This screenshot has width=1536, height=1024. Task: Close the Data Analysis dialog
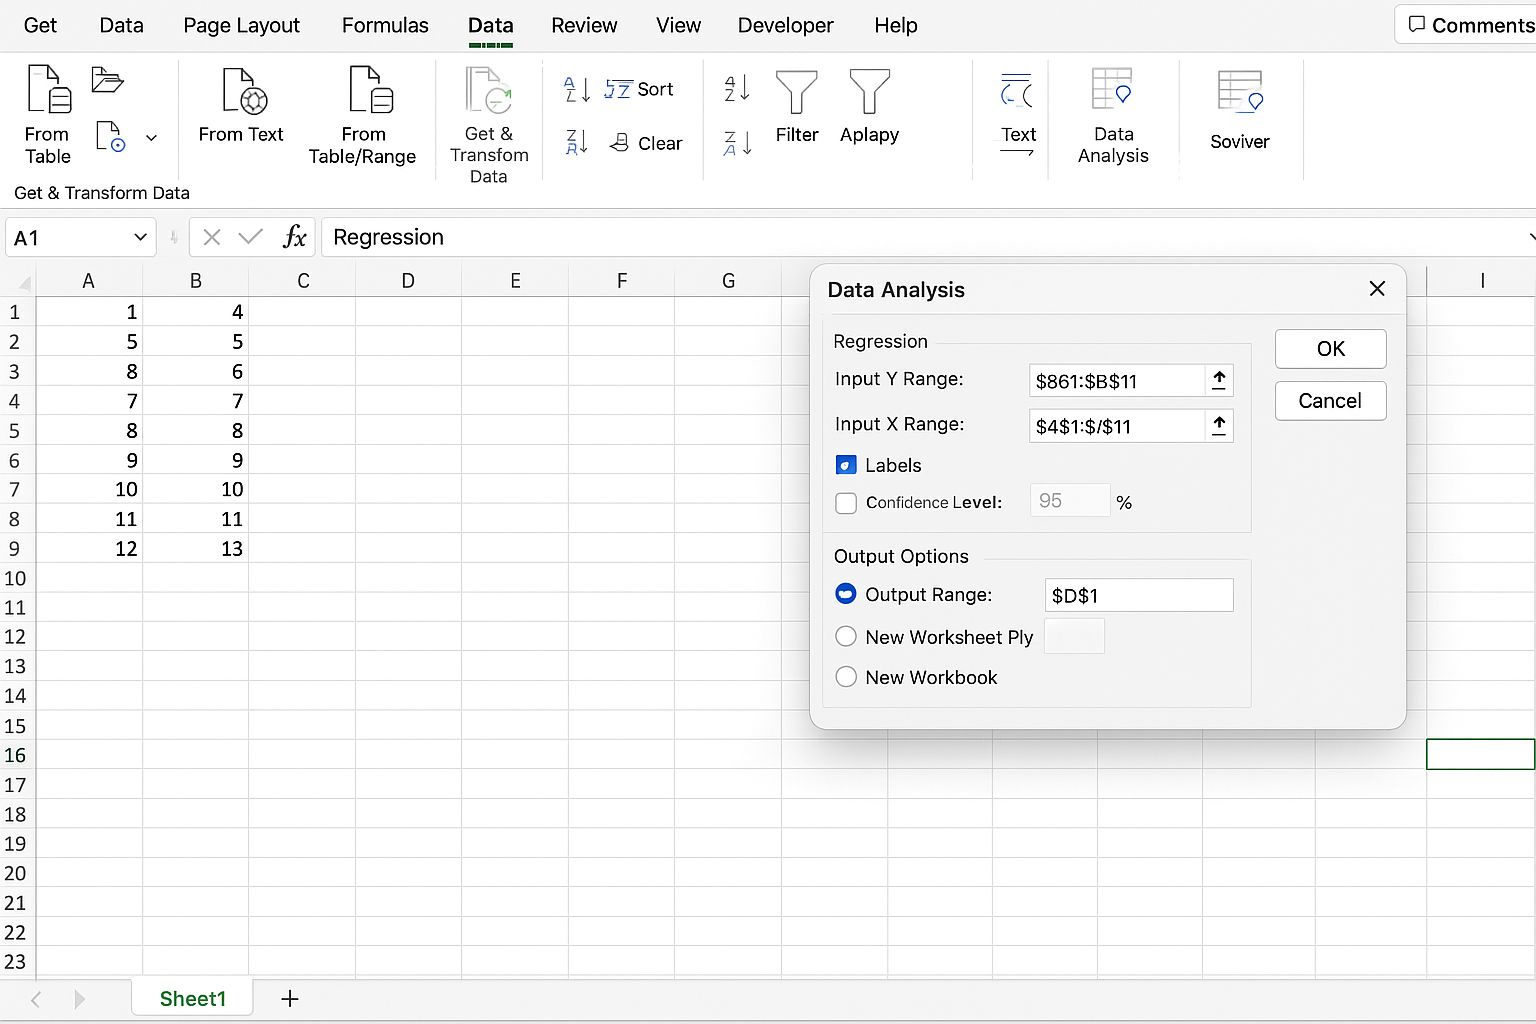click(x=1377, y=289)
